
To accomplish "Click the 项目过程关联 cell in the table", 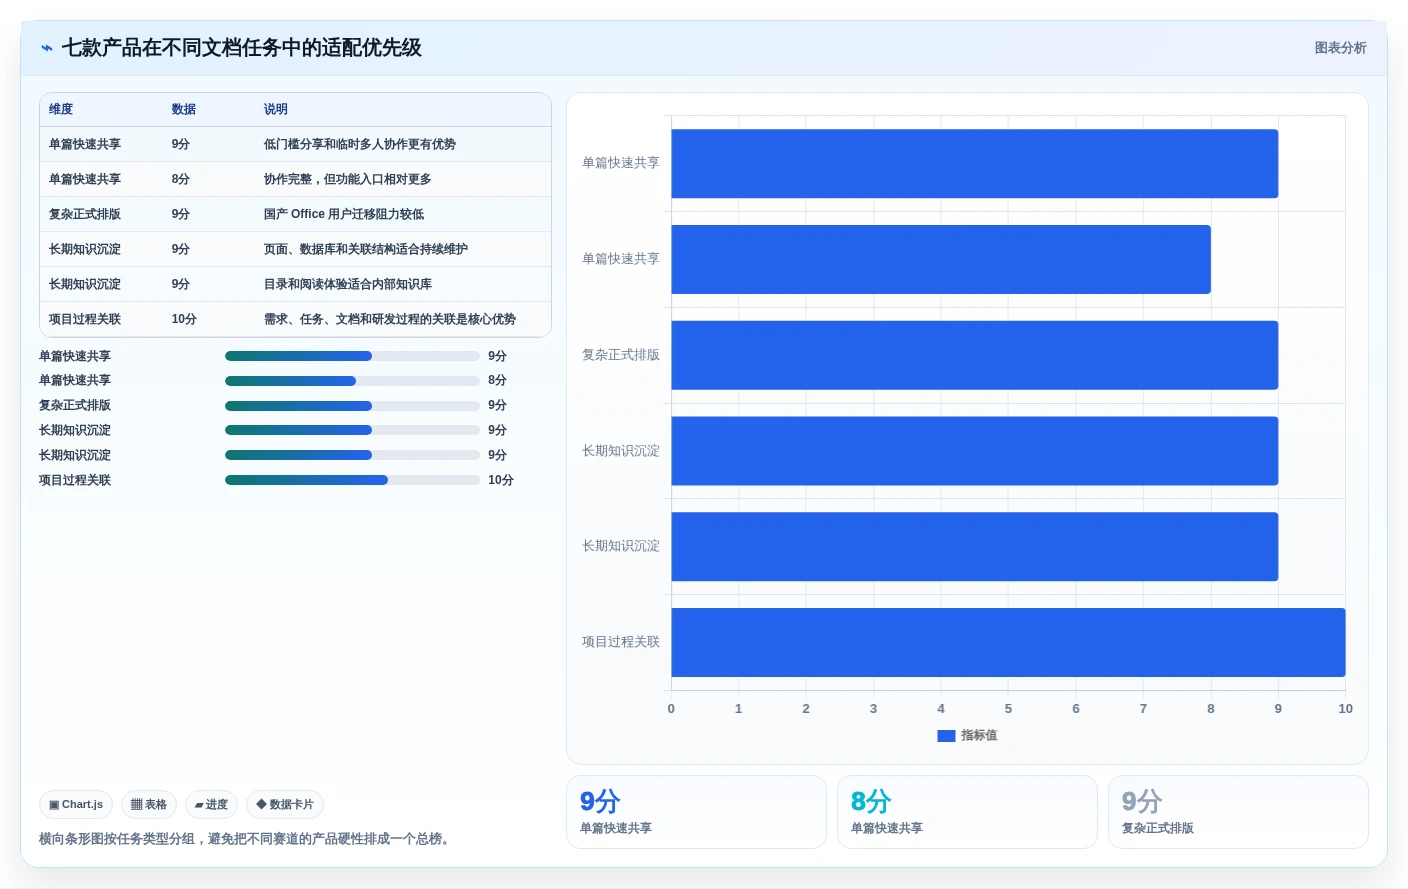I will pos(85,319).
